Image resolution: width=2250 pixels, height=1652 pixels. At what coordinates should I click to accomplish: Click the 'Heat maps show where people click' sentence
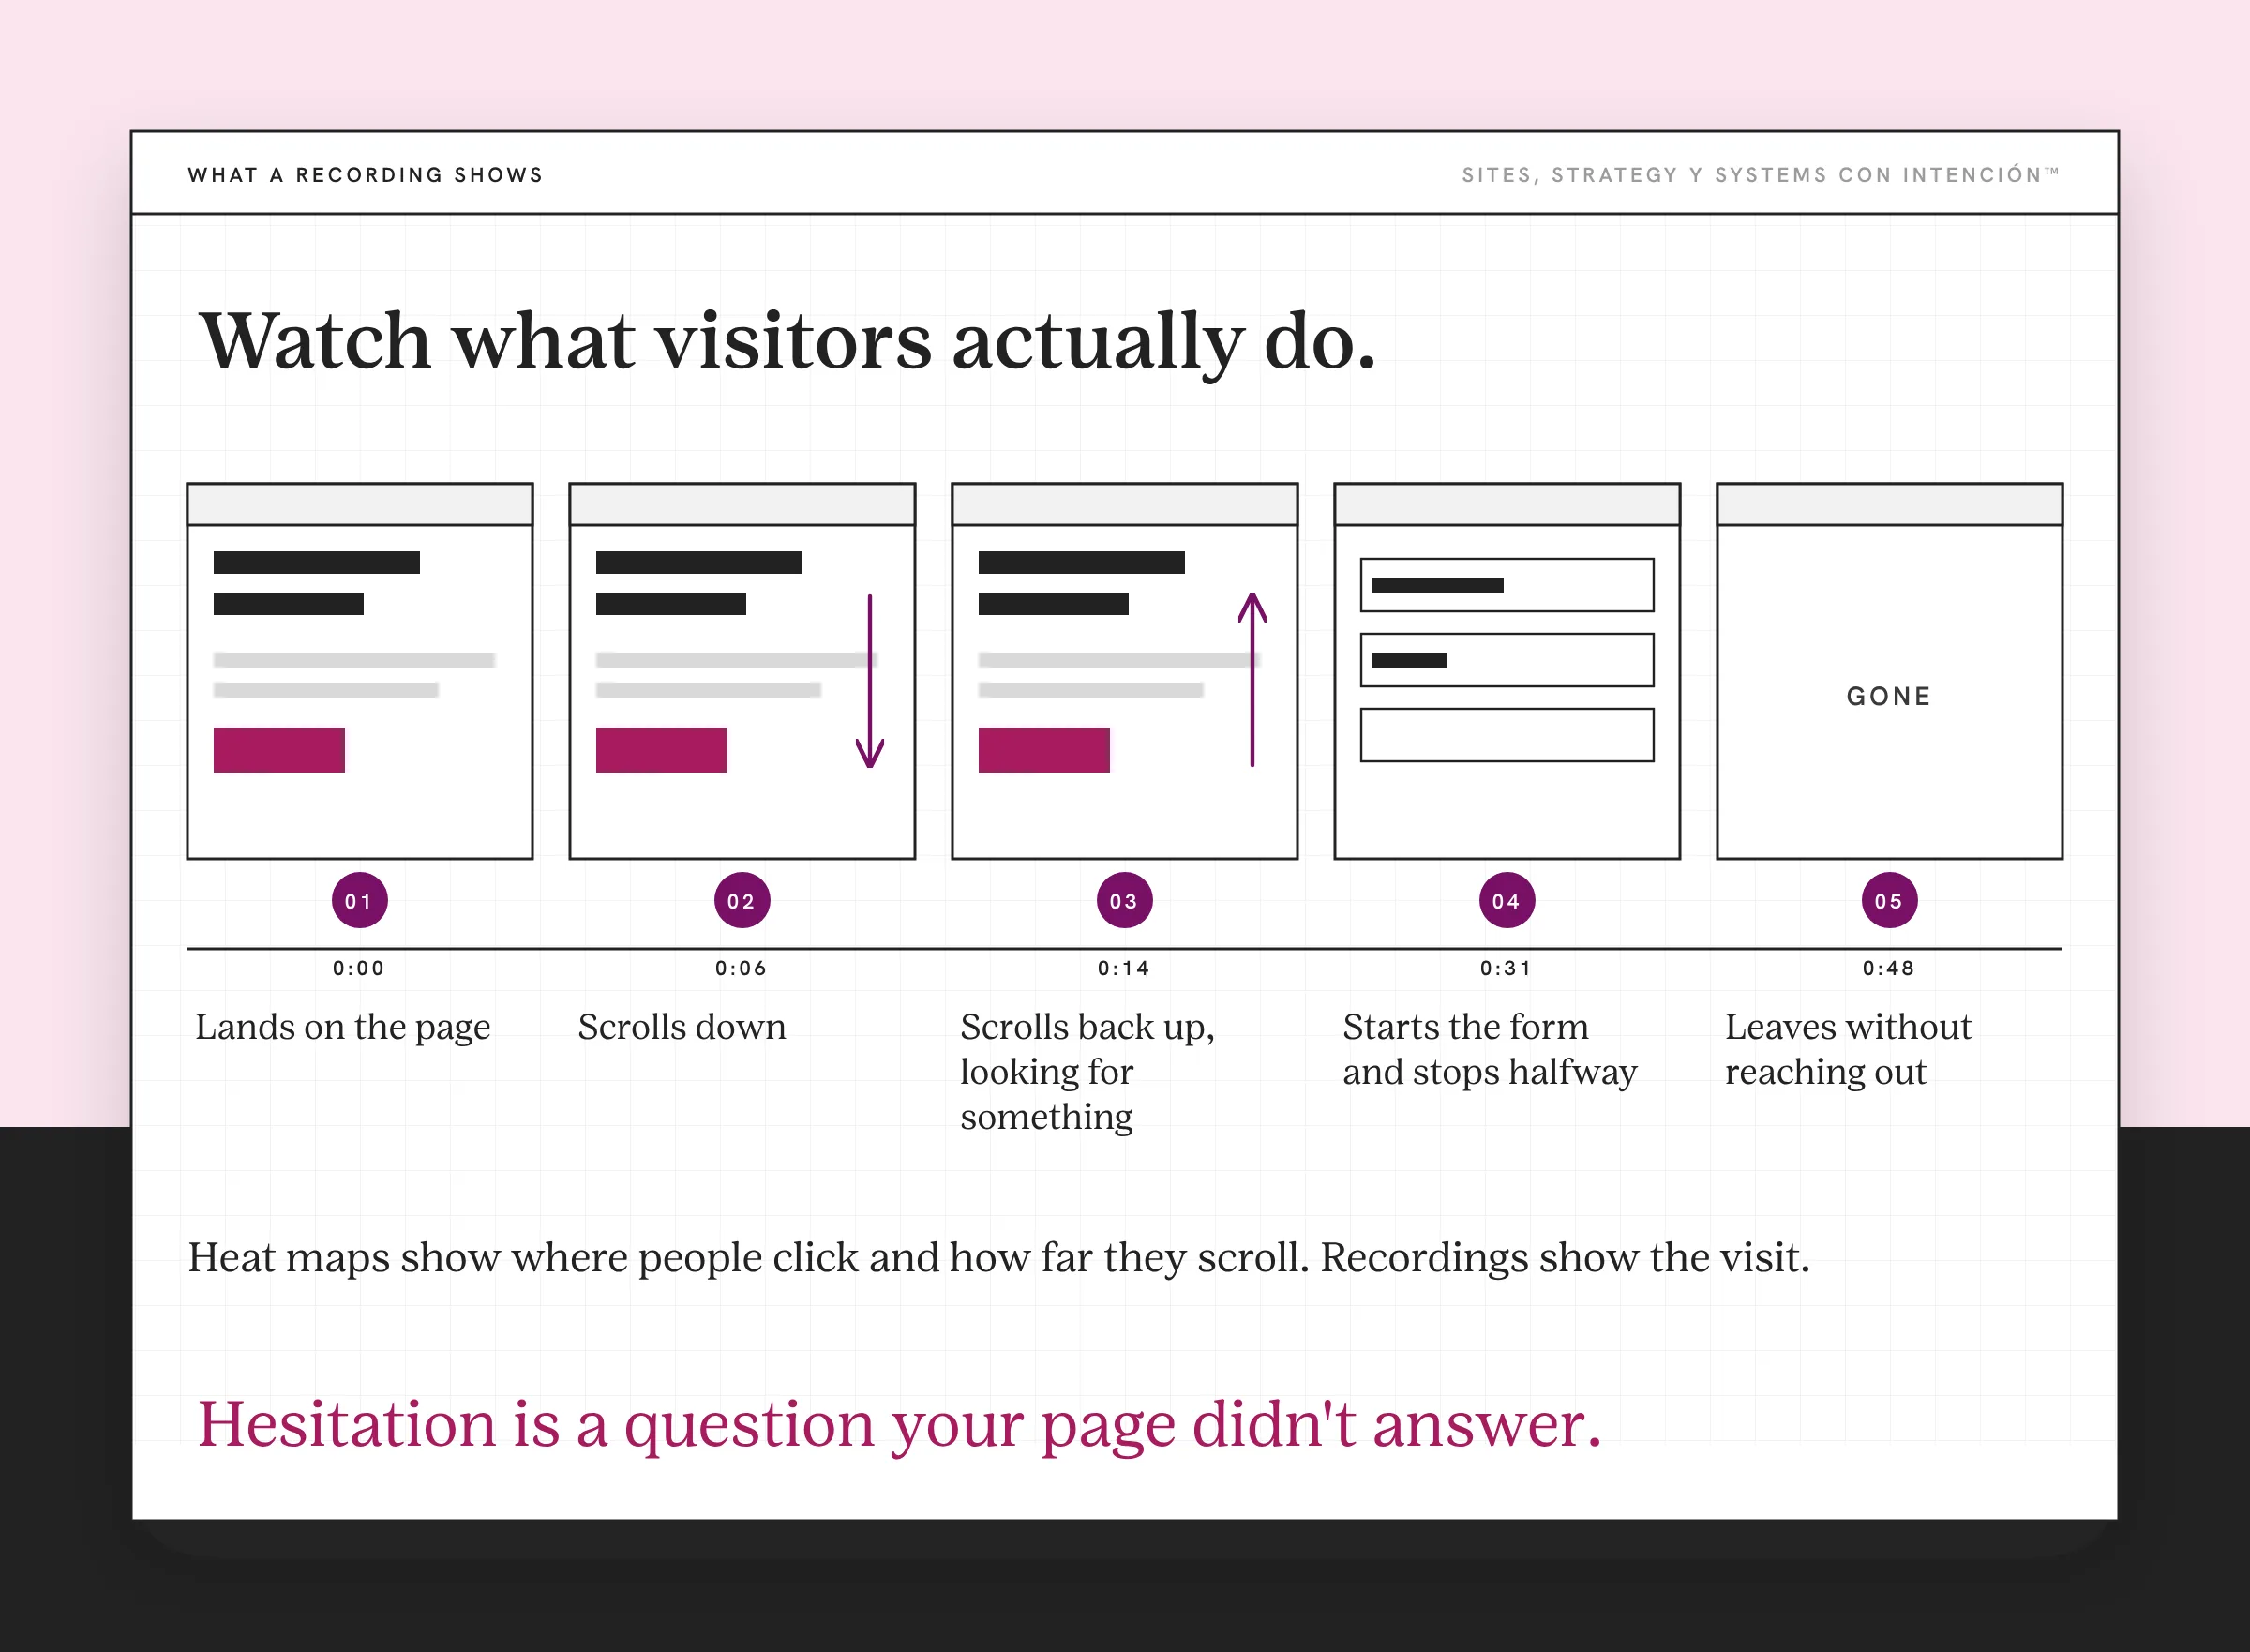click(x=999, y=1258)
